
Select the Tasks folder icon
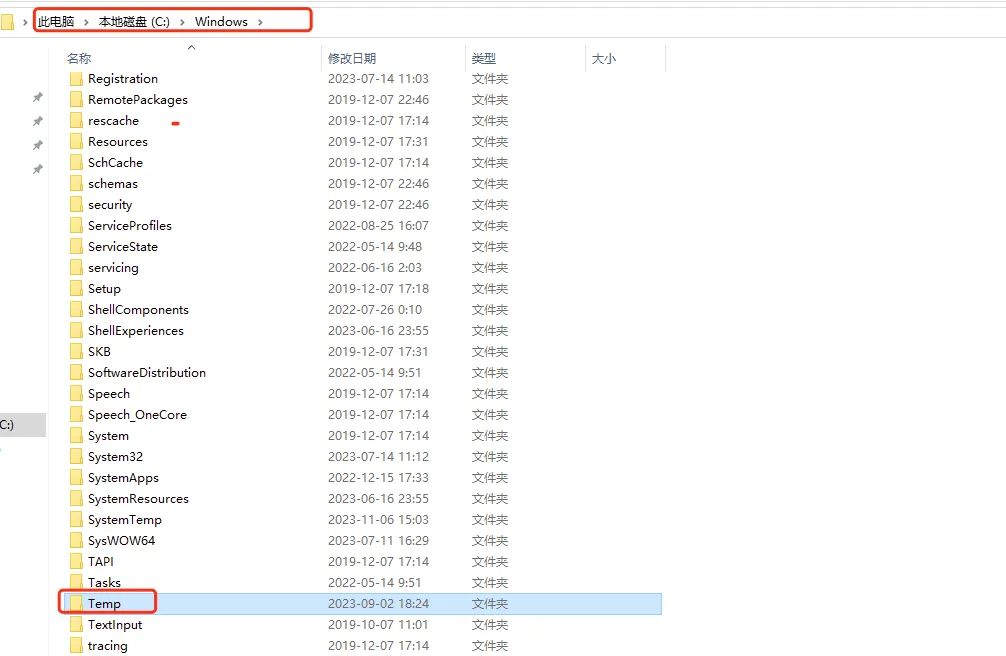pos(77,582)
